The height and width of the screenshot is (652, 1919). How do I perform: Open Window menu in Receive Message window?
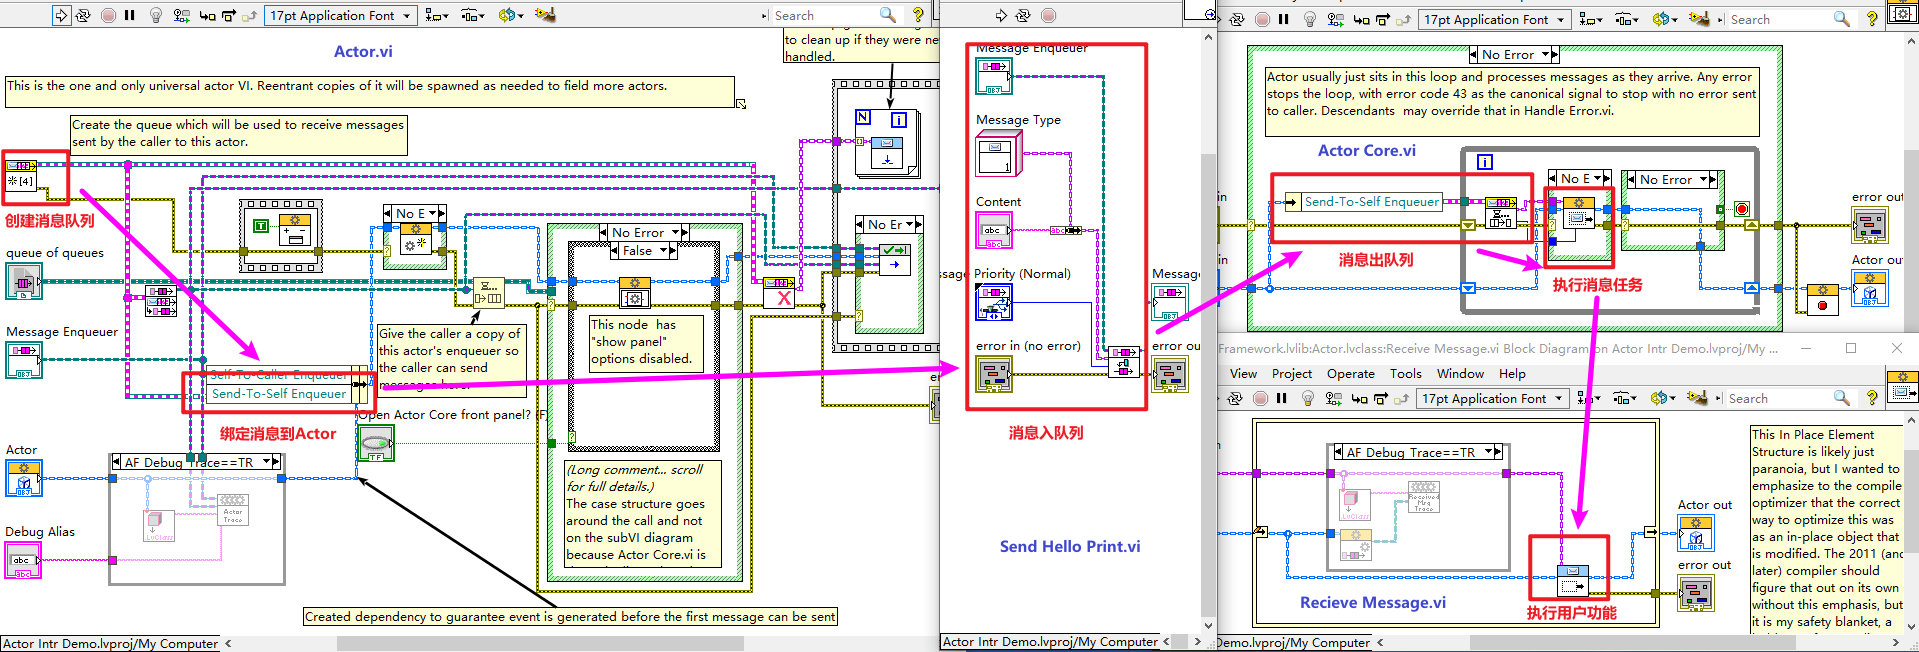click(1460, 373)
